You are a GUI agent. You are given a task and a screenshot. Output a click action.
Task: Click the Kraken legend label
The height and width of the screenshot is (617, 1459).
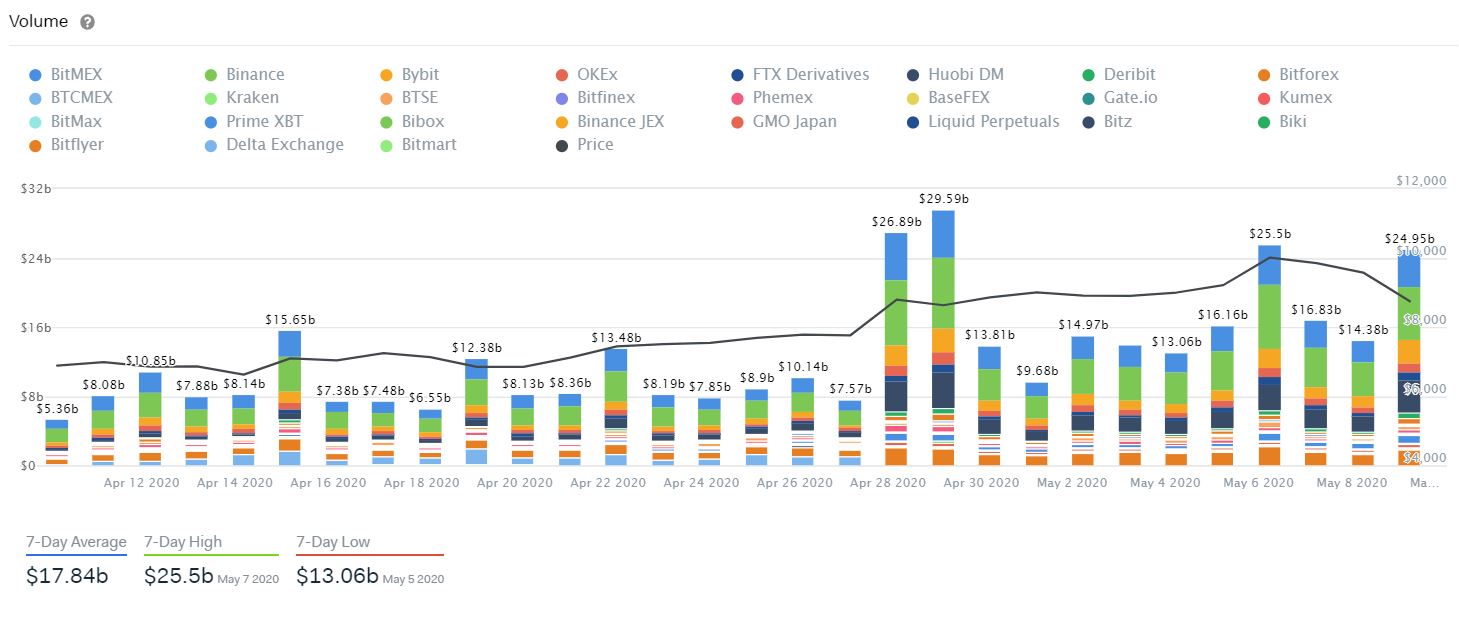[253, 98]
